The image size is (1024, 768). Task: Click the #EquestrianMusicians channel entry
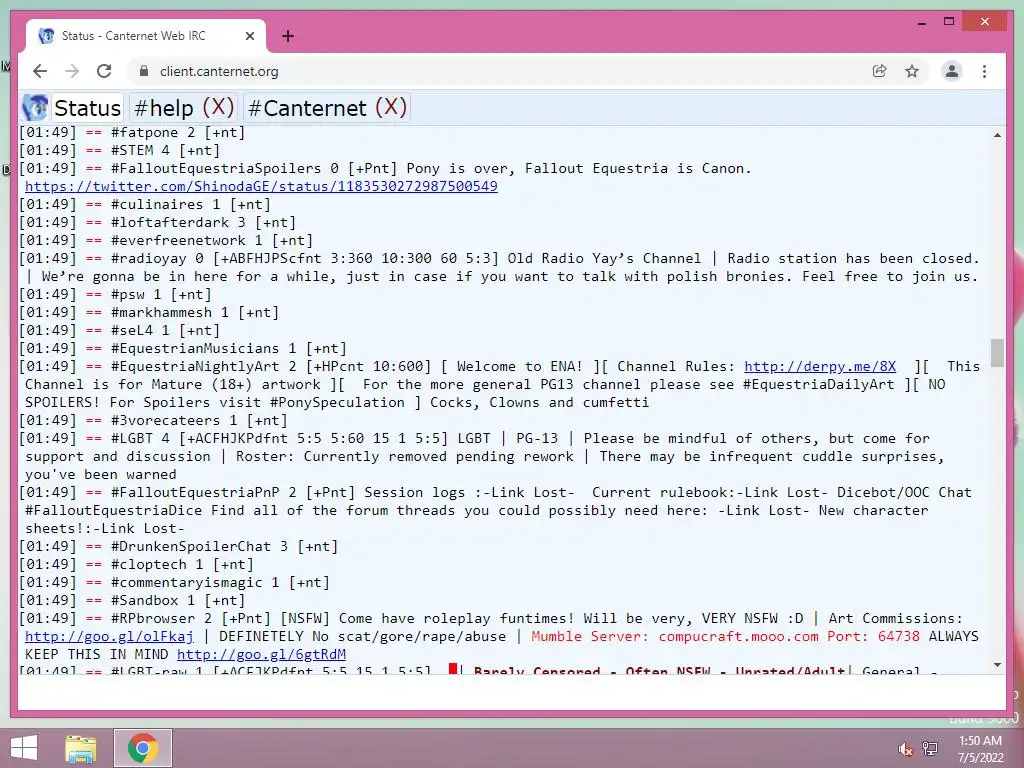click(x=195, y=349)
